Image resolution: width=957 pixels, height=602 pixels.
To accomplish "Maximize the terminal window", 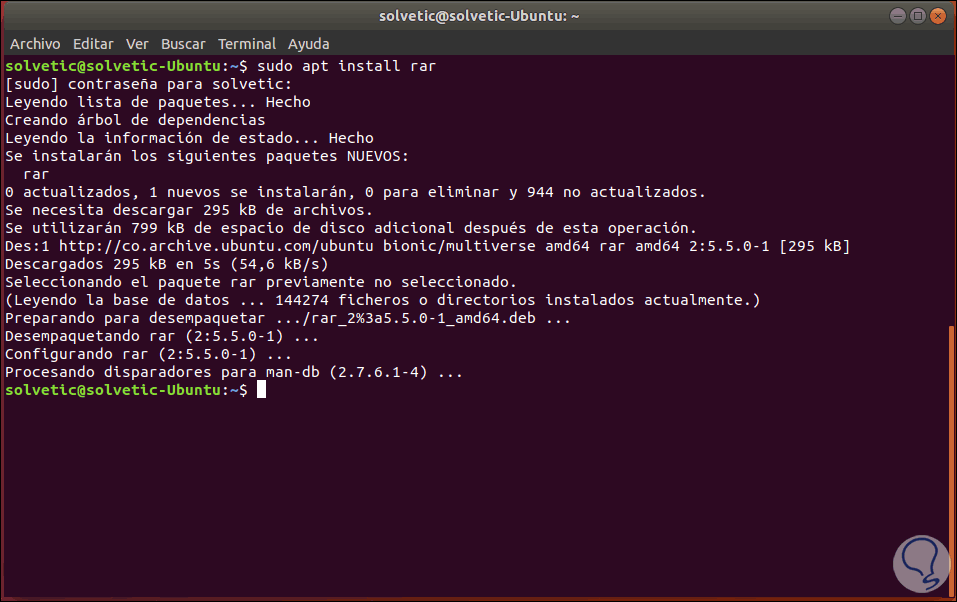I will coord(917,16).
